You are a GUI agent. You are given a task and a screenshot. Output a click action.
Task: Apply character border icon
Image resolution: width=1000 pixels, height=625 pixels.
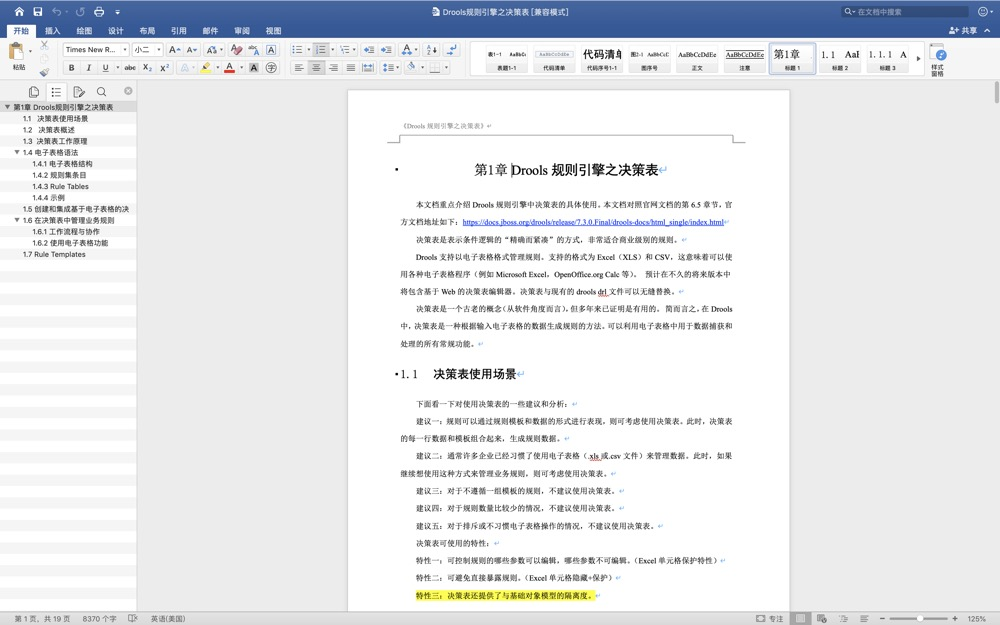tap(271, 49)
